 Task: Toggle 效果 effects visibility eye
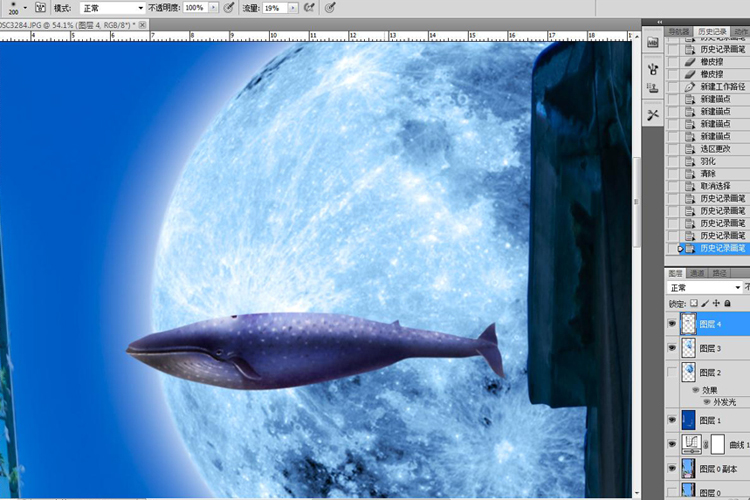(696, 390)
